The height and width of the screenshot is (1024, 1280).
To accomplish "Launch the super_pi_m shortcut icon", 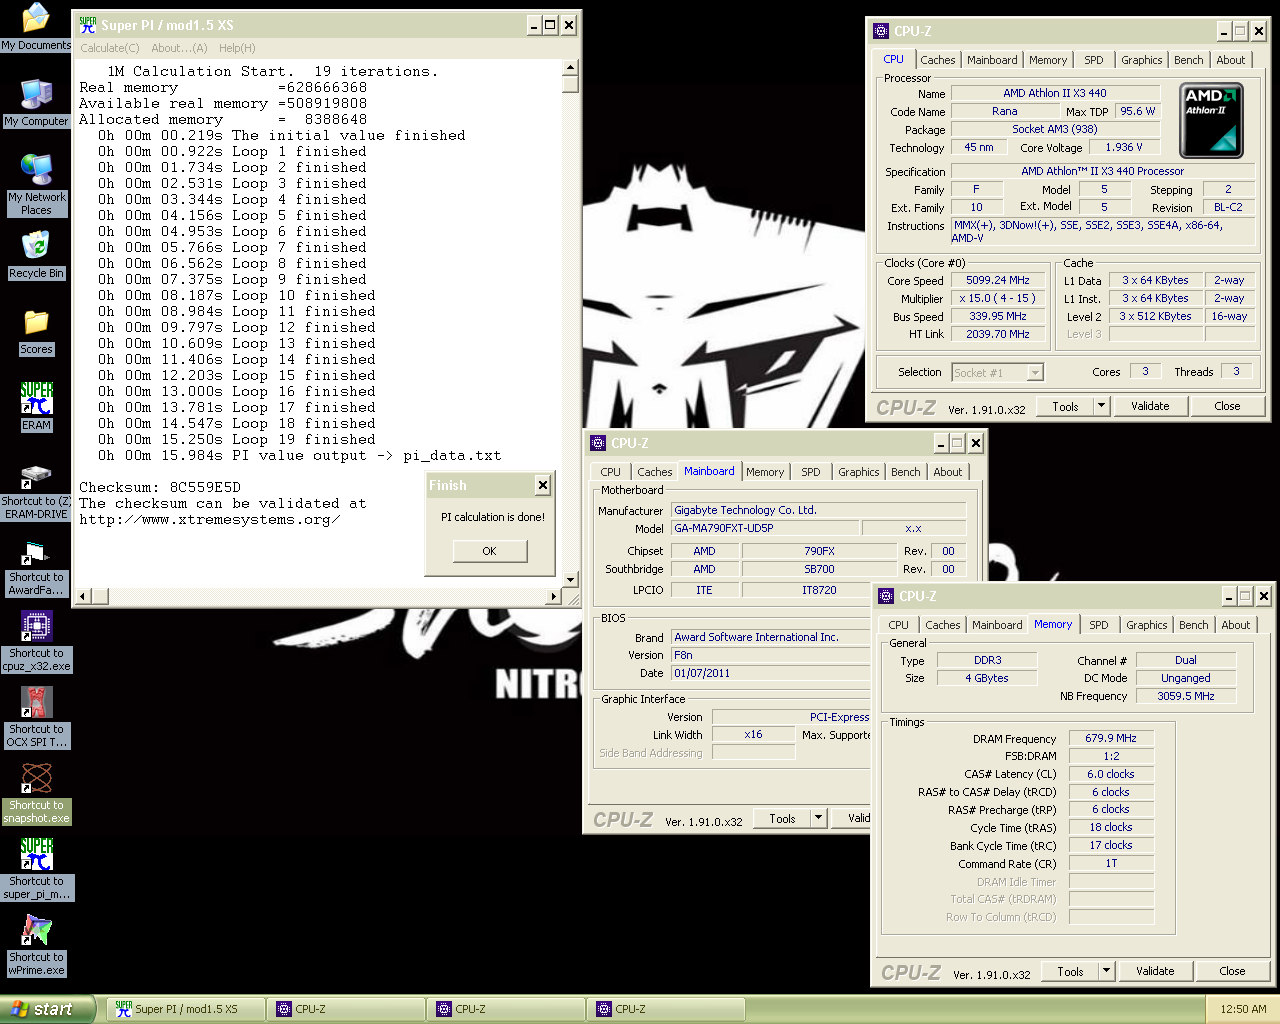I will tap(36, 870).
